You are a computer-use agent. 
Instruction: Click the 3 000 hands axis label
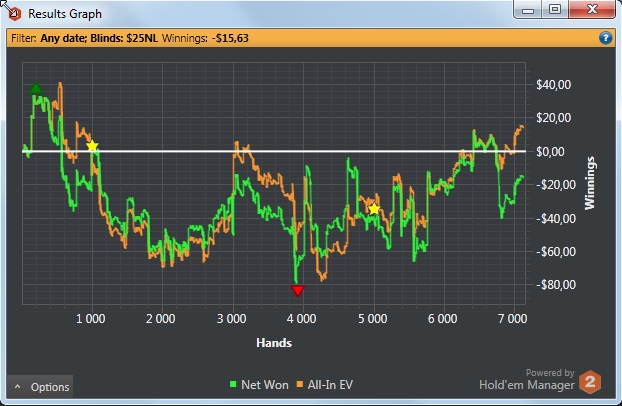pos(231,319)
